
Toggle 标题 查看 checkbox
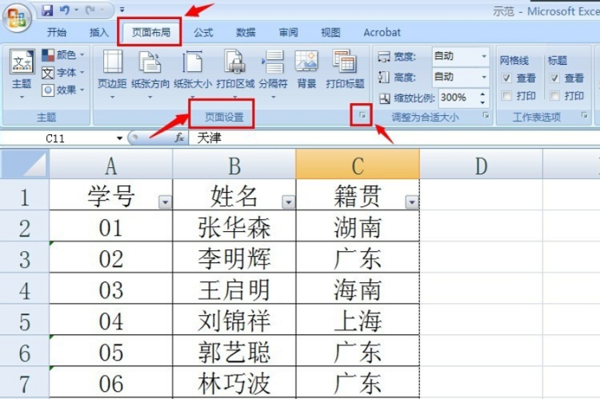(x=554, y=78)
